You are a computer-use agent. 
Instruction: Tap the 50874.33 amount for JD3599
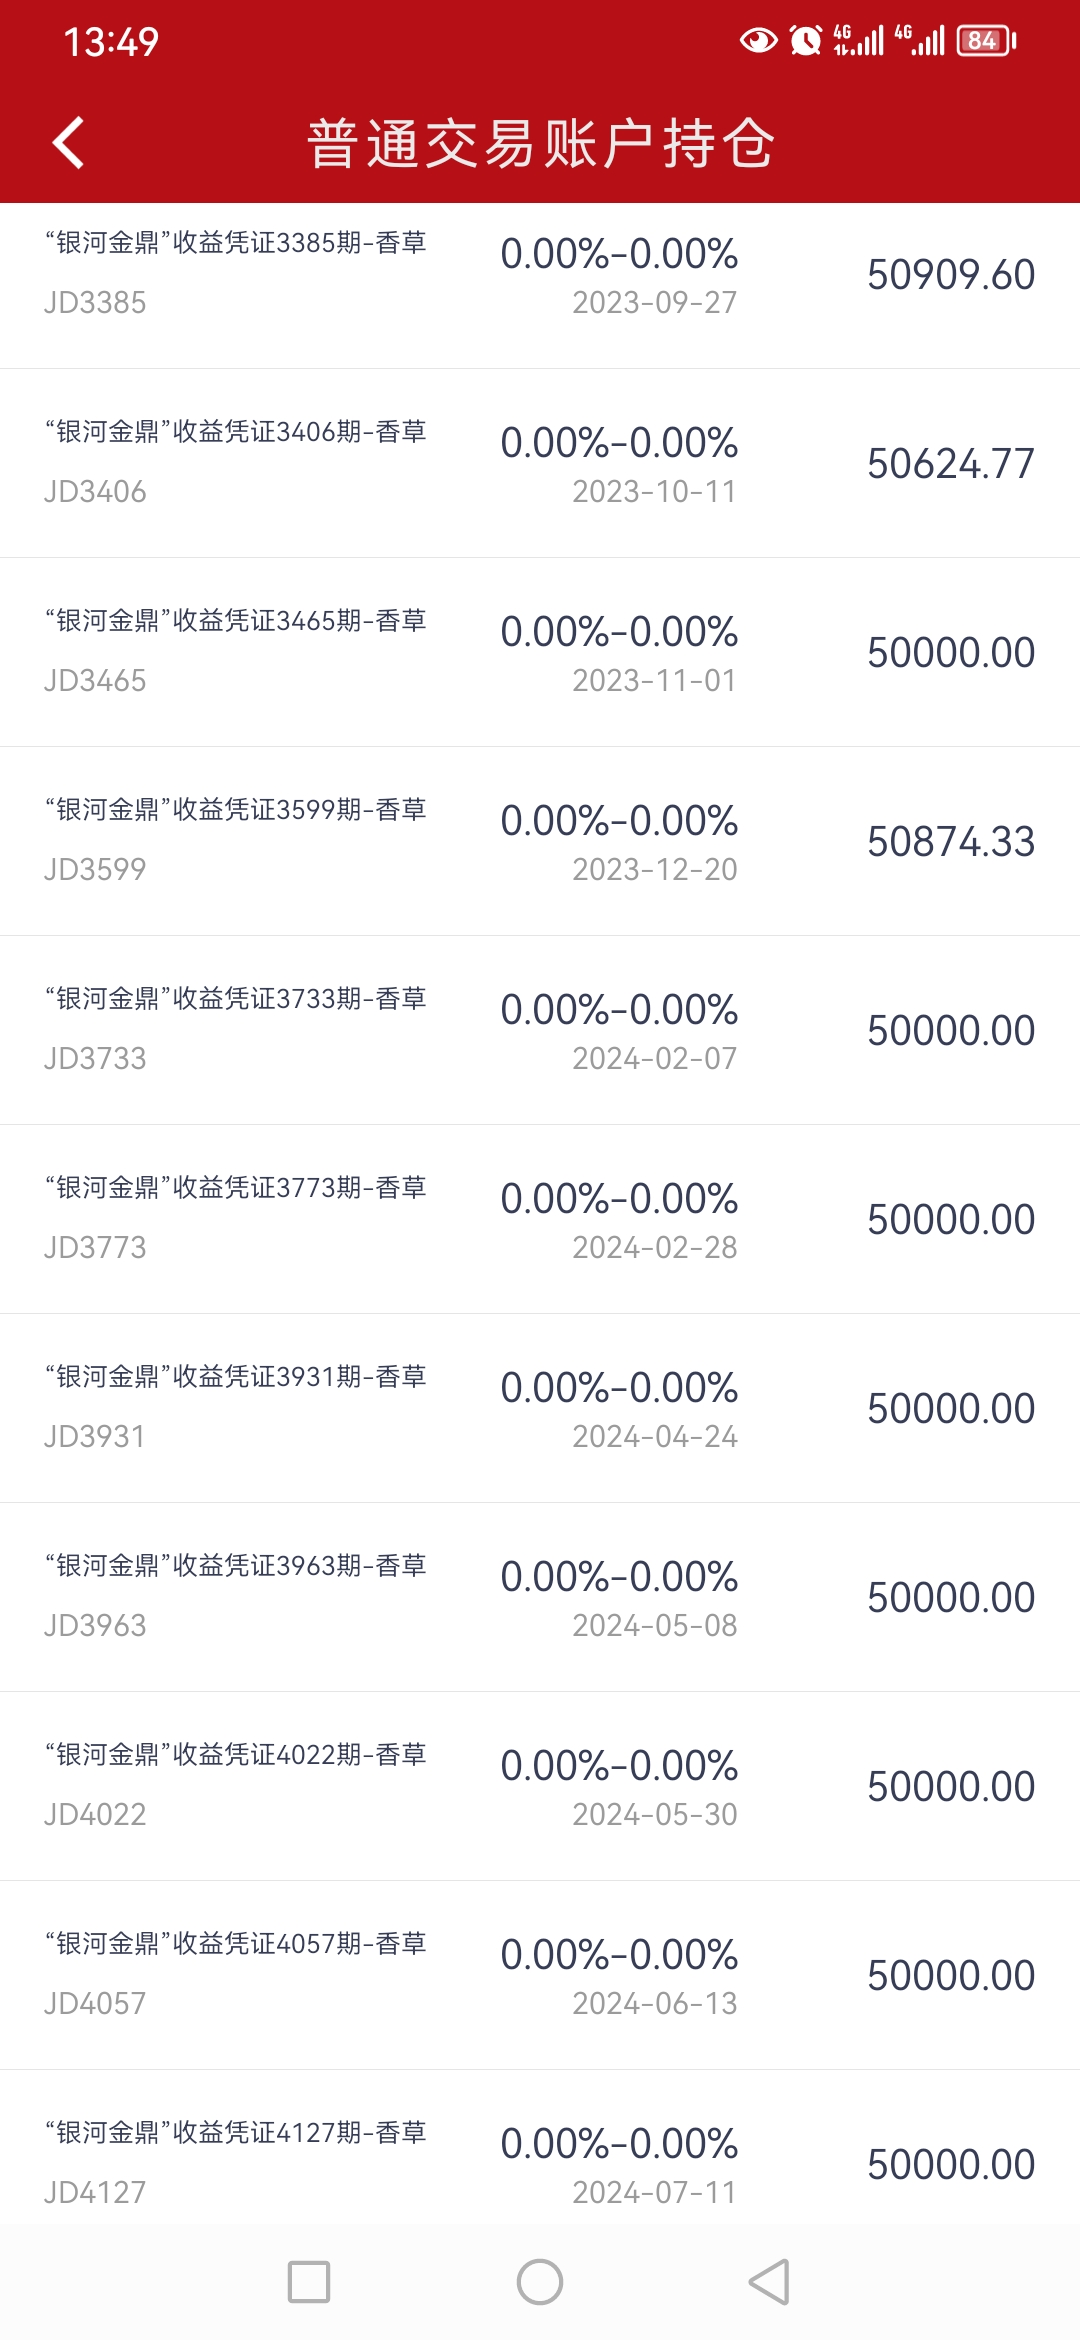coord(950,842)
